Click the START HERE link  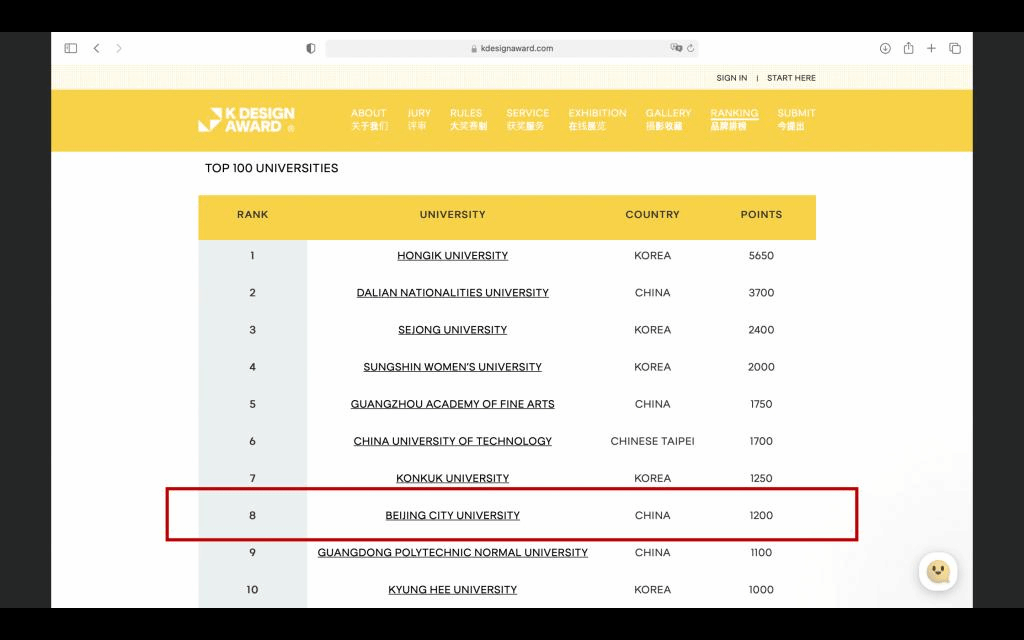click(x=791, y=78)
